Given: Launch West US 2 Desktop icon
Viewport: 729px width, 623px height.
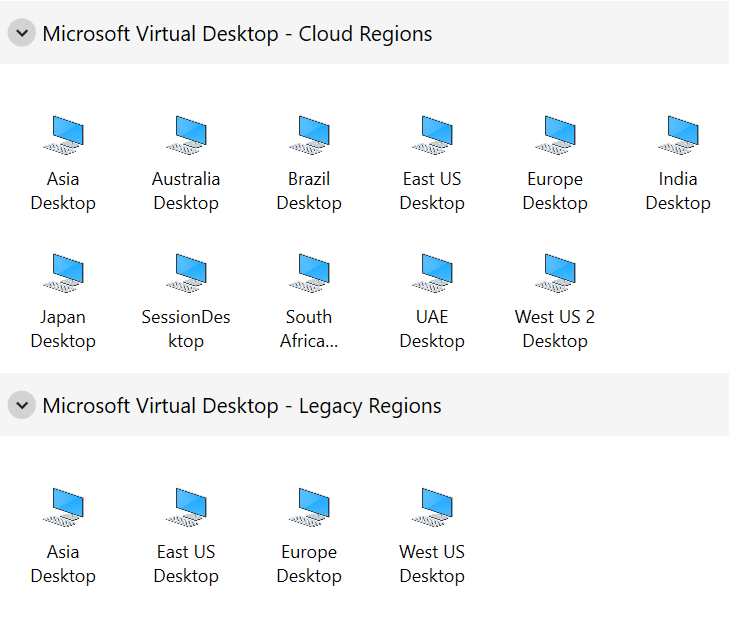Looking at the screenshot, I should pos(555,273).
